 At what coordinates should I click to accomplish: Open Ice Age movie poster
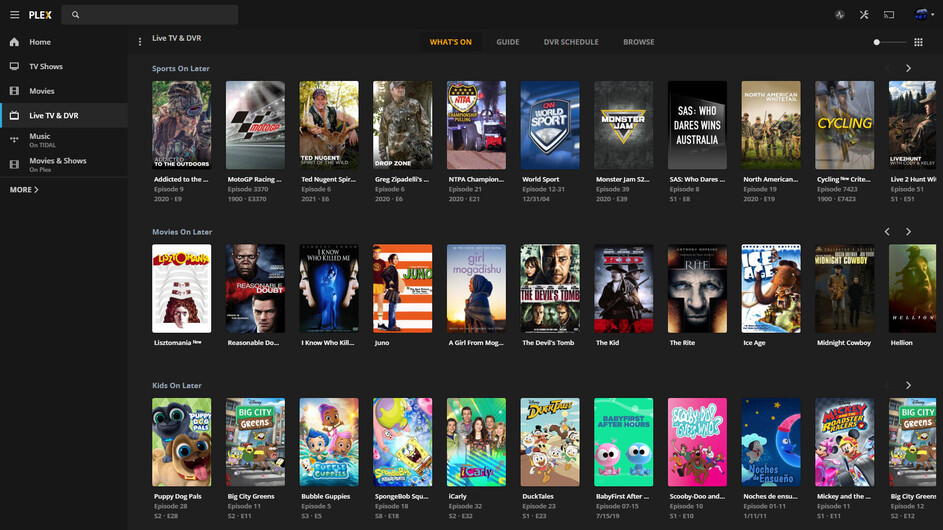[771, 289]
